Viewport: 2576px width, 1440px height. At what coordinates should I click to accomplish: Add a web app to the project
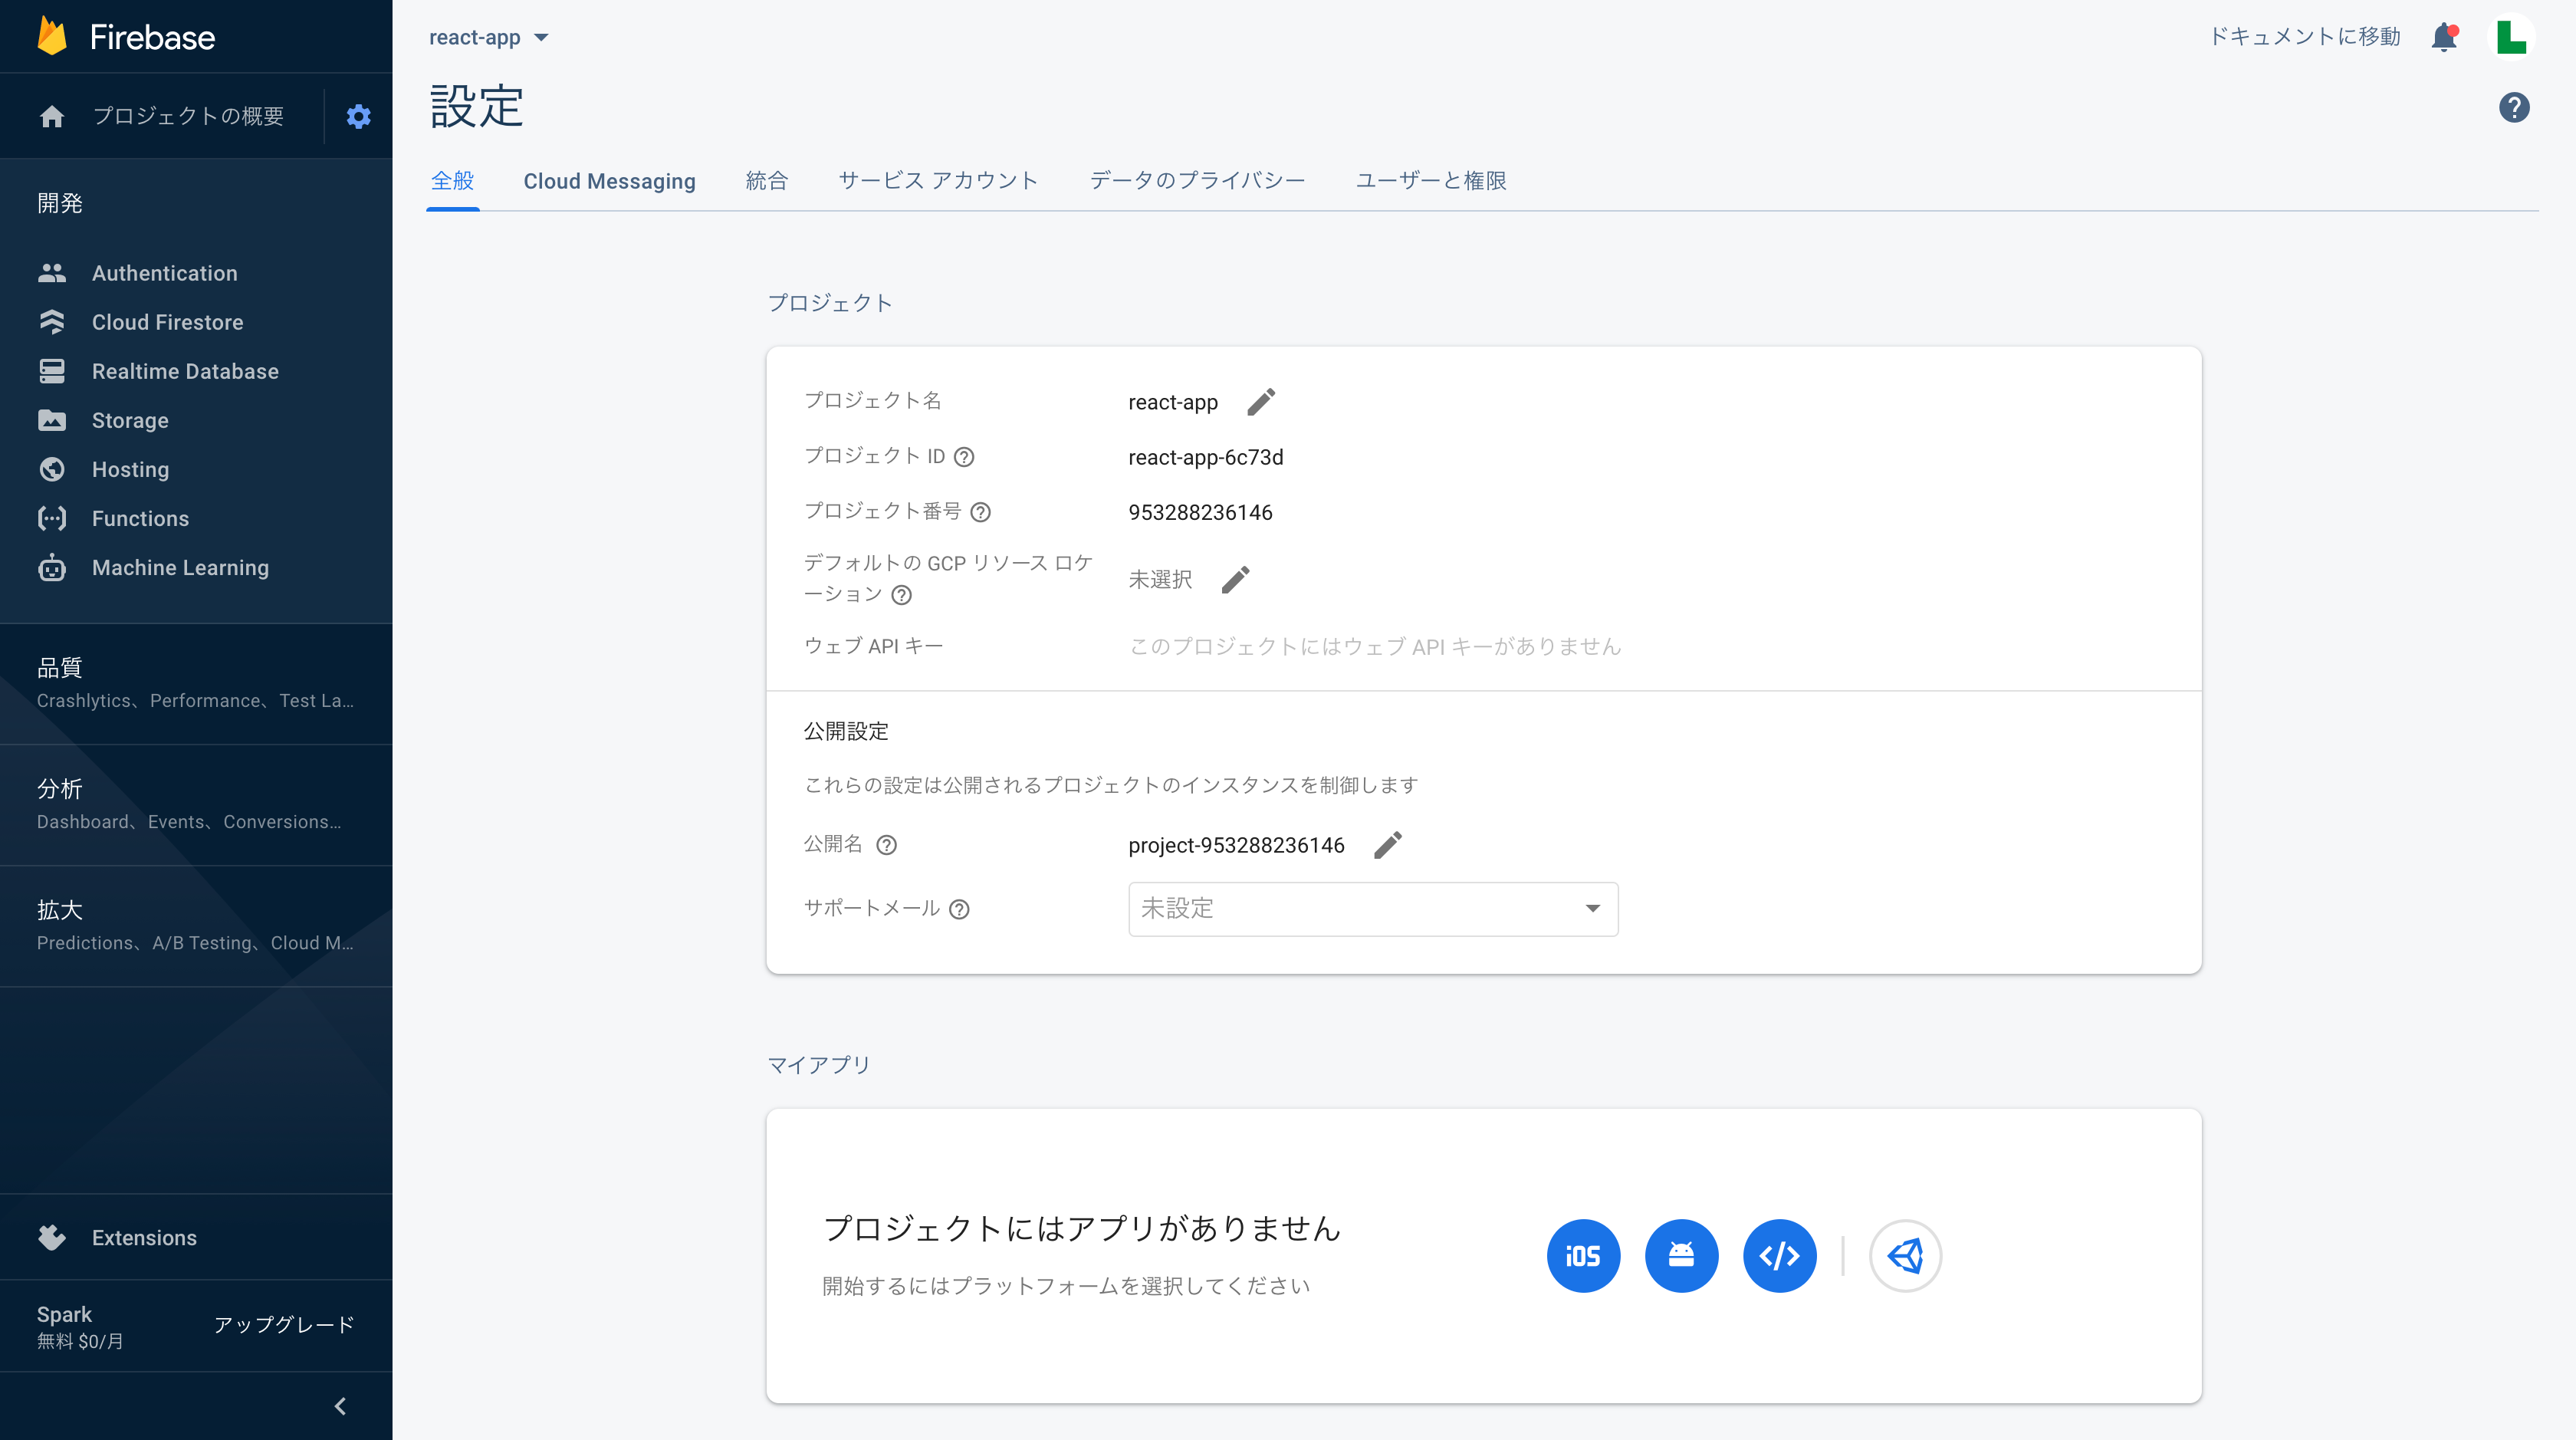pos(1779,1256)
